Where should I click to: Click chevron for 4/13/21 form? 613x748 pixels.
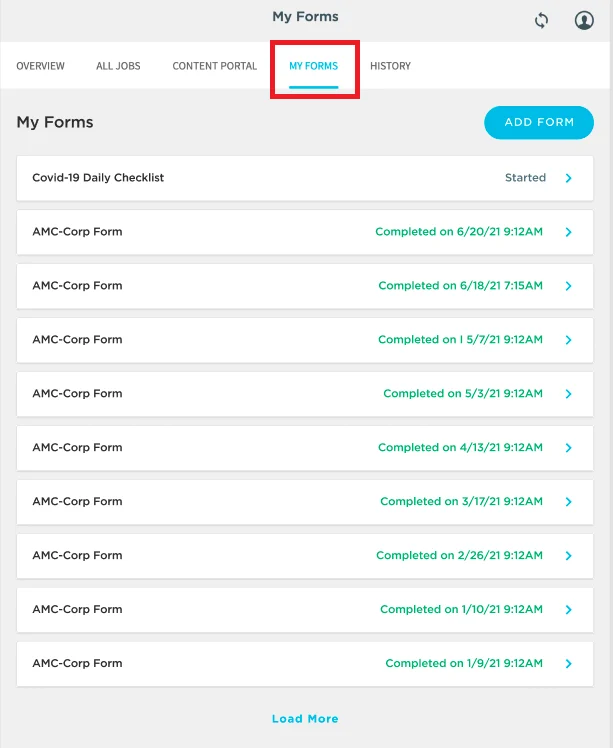tap(568, 447)
